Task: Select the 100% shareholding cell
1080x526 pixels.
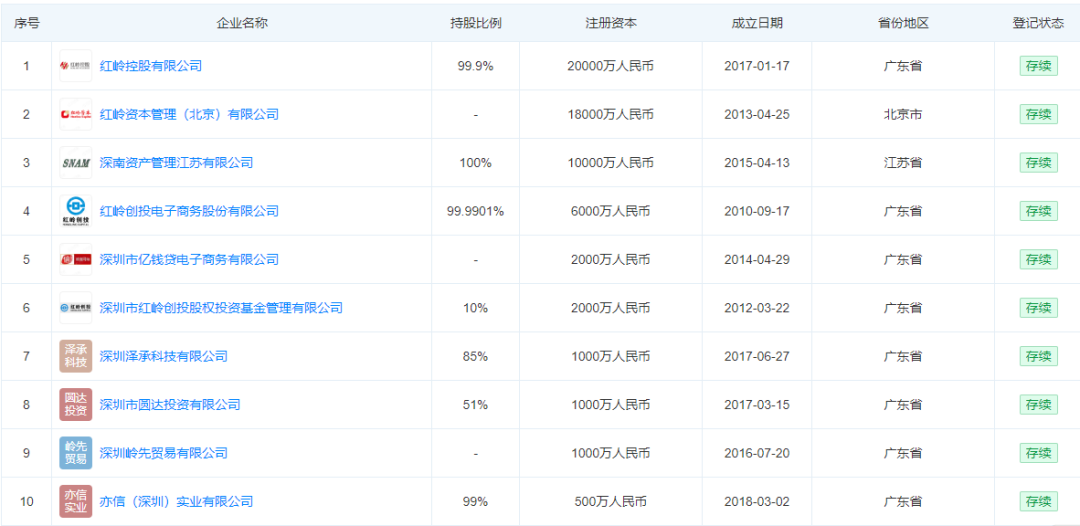Action: click(x=475, y=163)
